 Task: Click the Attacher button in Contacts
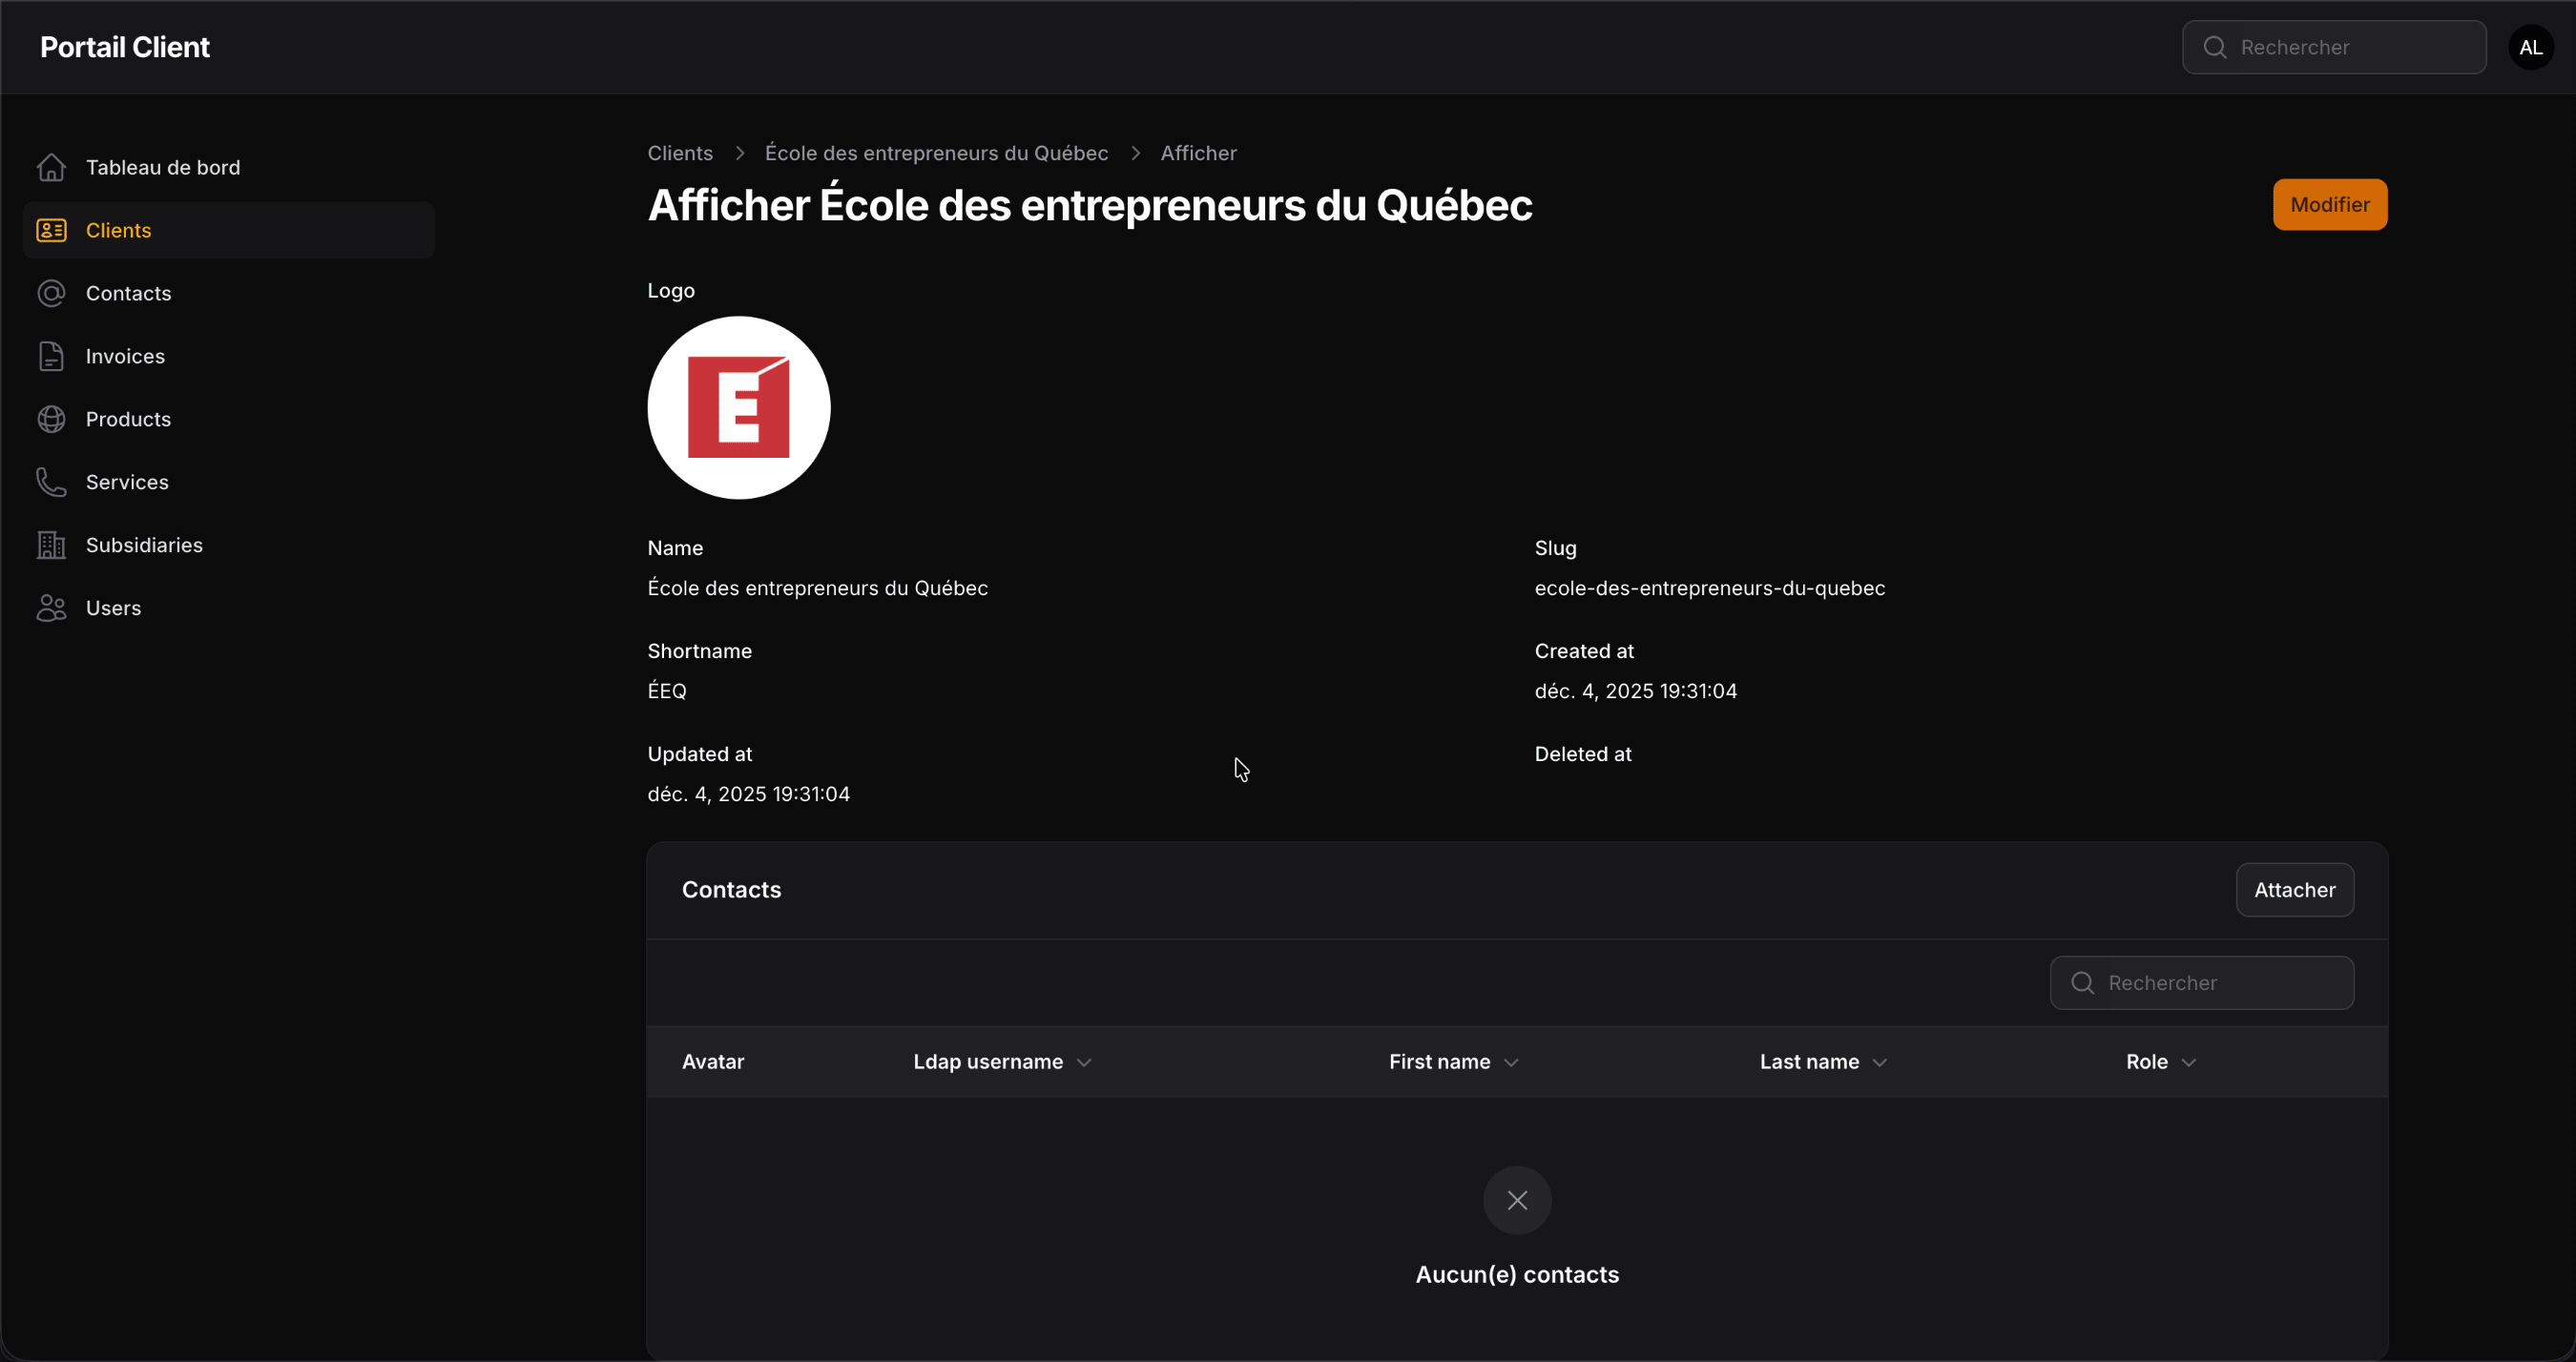pyautogui.click(x=2294, y=890)
